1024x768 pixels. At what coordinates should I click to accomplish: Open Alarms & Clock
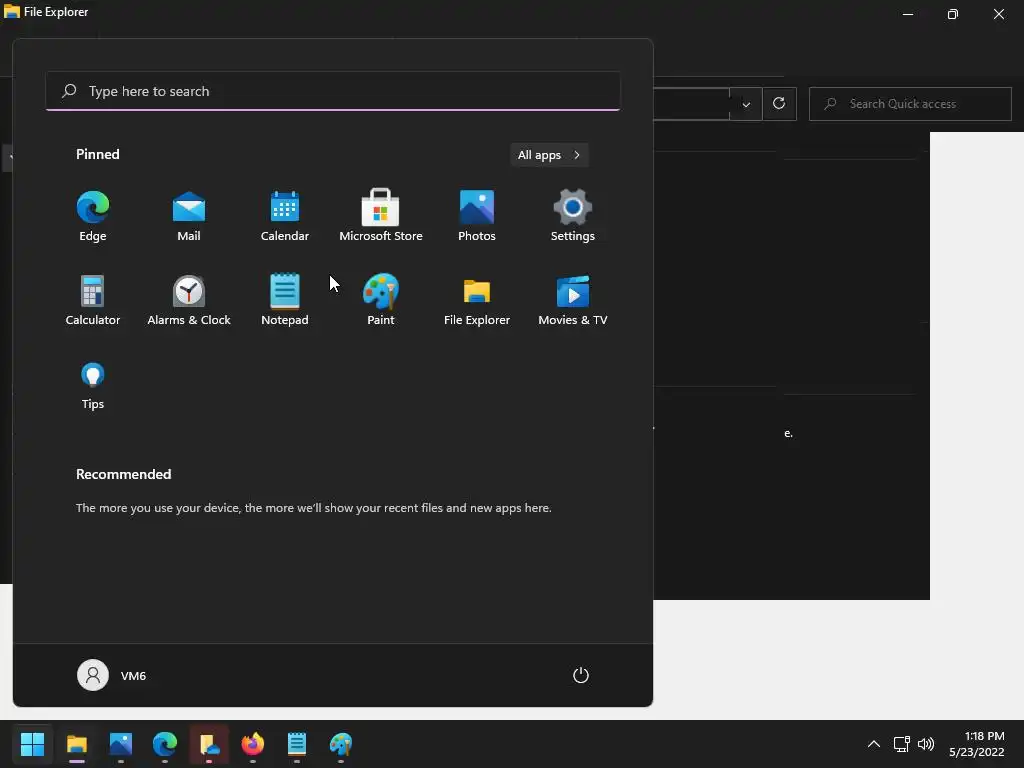189,300
